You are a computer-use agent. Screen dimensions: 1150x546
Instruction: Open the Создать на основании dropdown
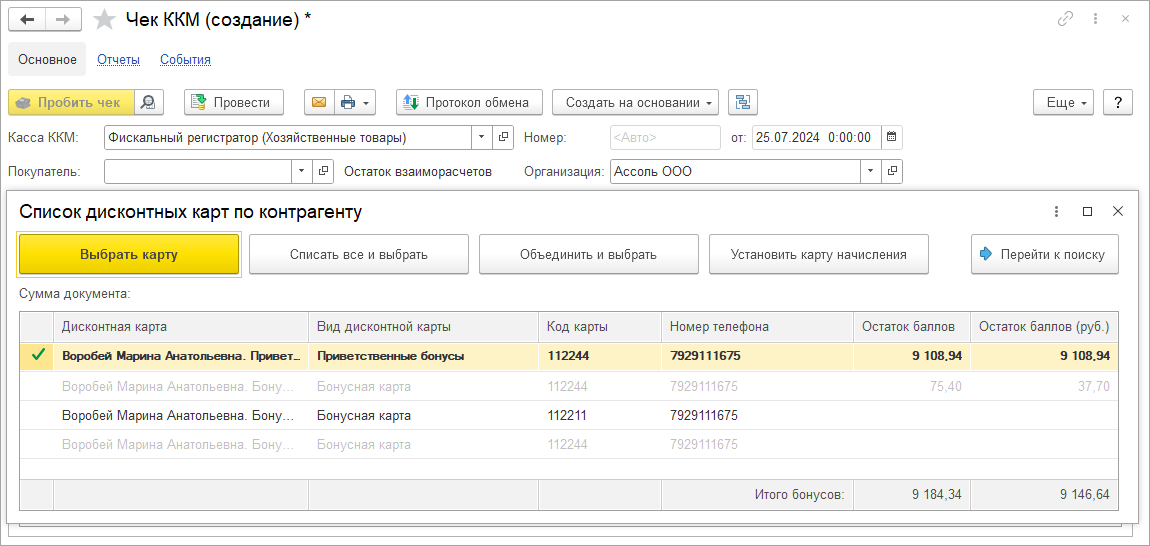(636, 102)
